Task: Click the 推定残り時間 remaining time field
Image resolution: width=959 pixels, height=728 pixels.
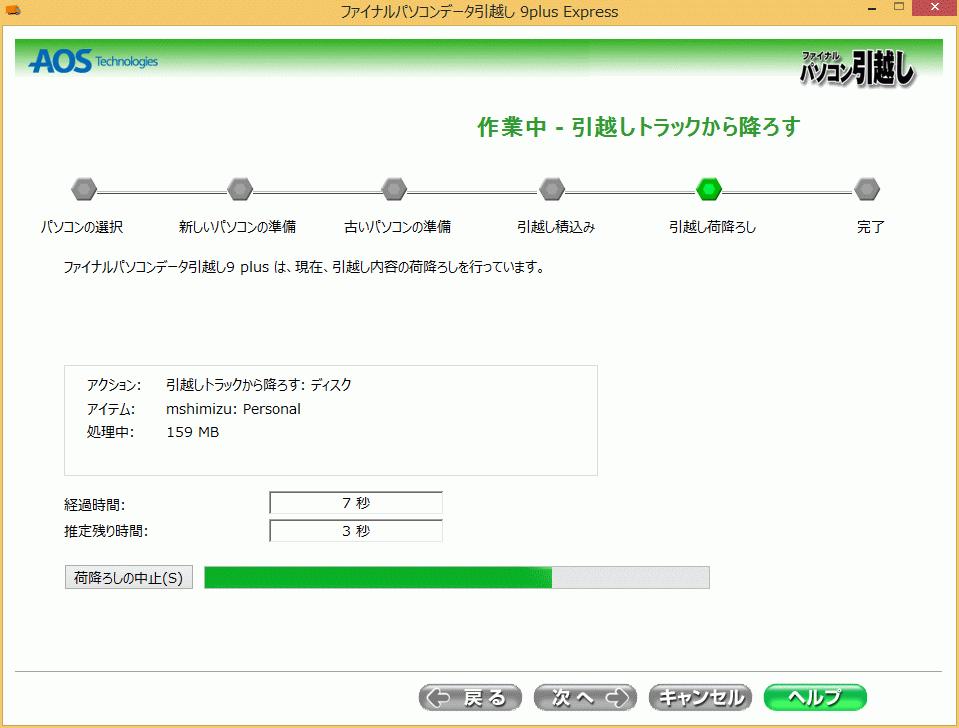Action: tap(356, 531)
